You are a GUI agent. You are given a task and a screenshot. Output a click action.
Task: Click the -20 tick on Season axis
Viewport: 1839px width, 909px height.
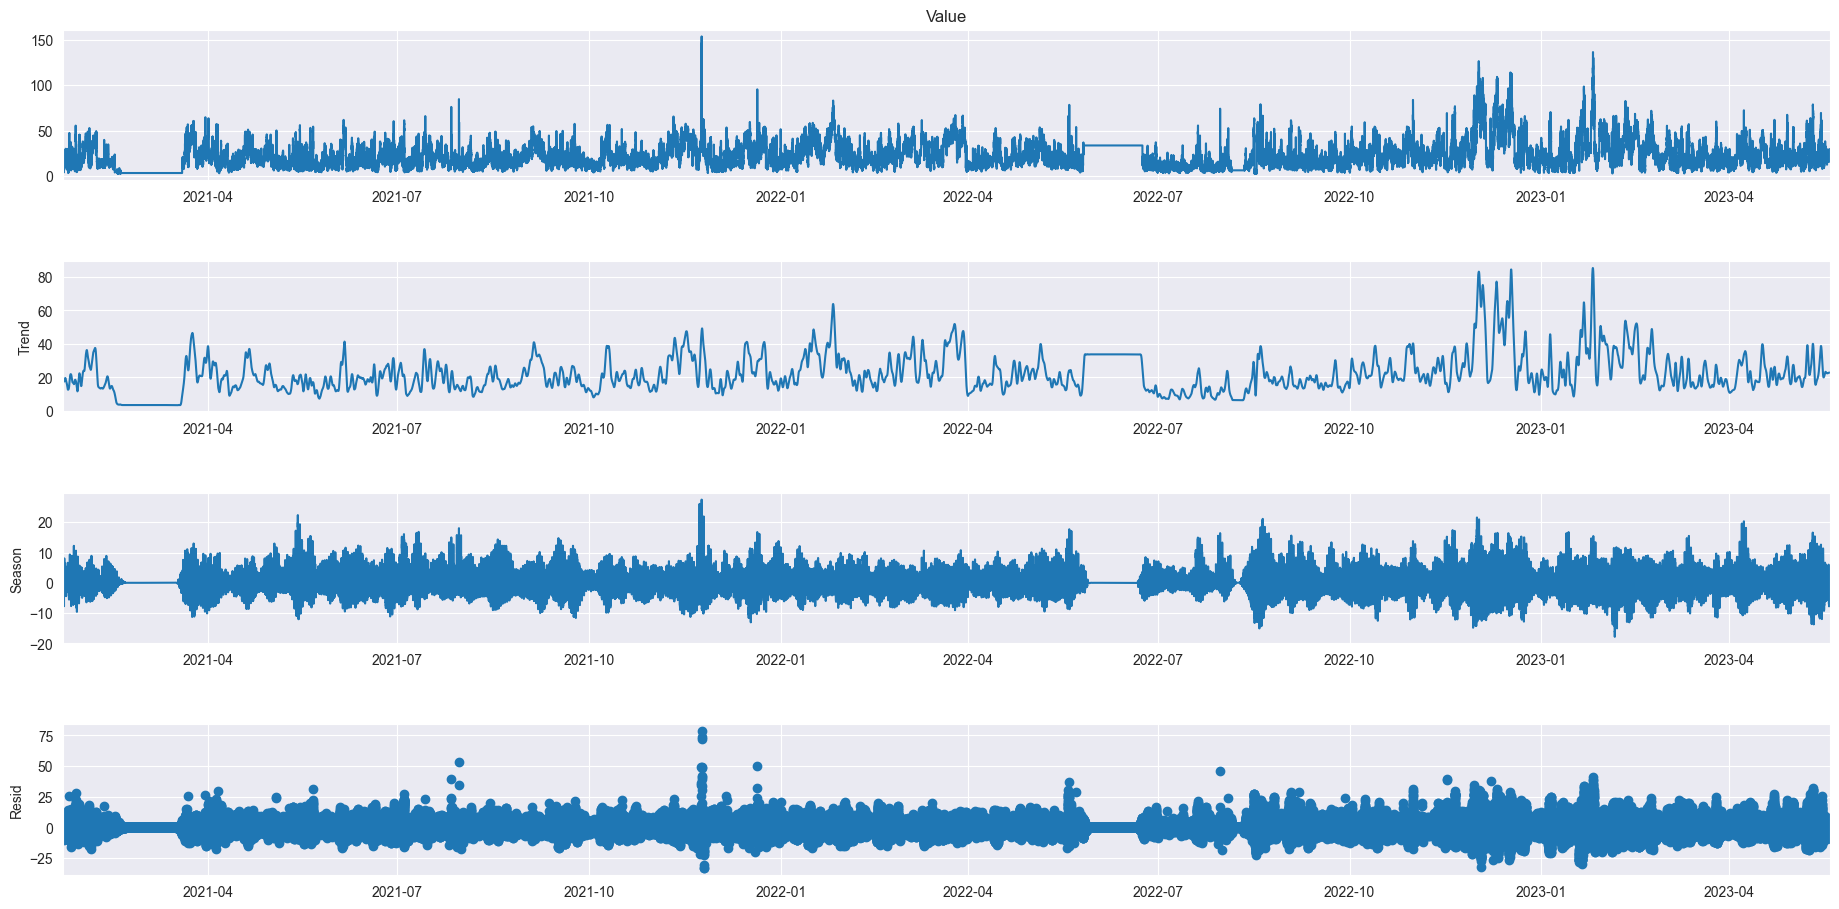[x=40, y=644]
